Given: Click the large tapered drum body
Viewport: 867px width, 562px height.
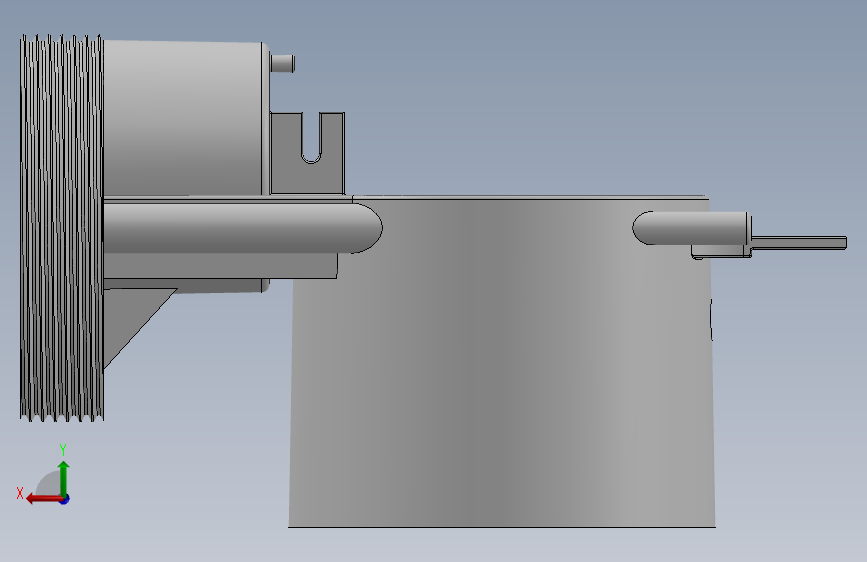Looking at the screenshot, I should pos(502,362).
